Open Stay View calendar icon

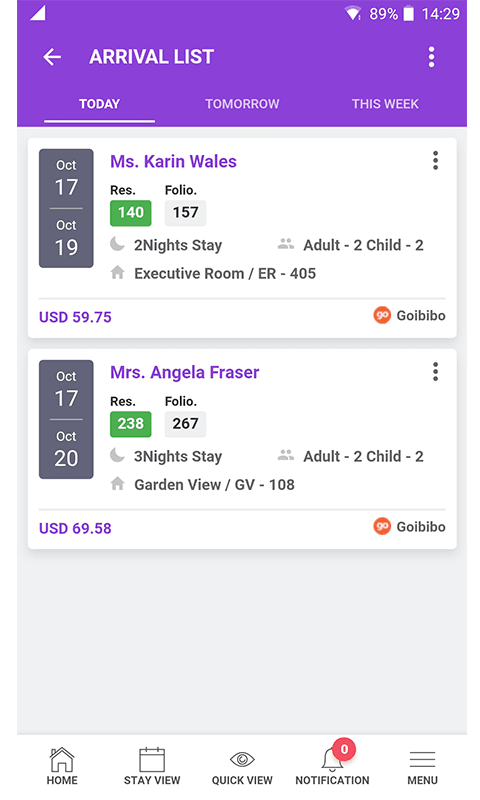point(152,760)
